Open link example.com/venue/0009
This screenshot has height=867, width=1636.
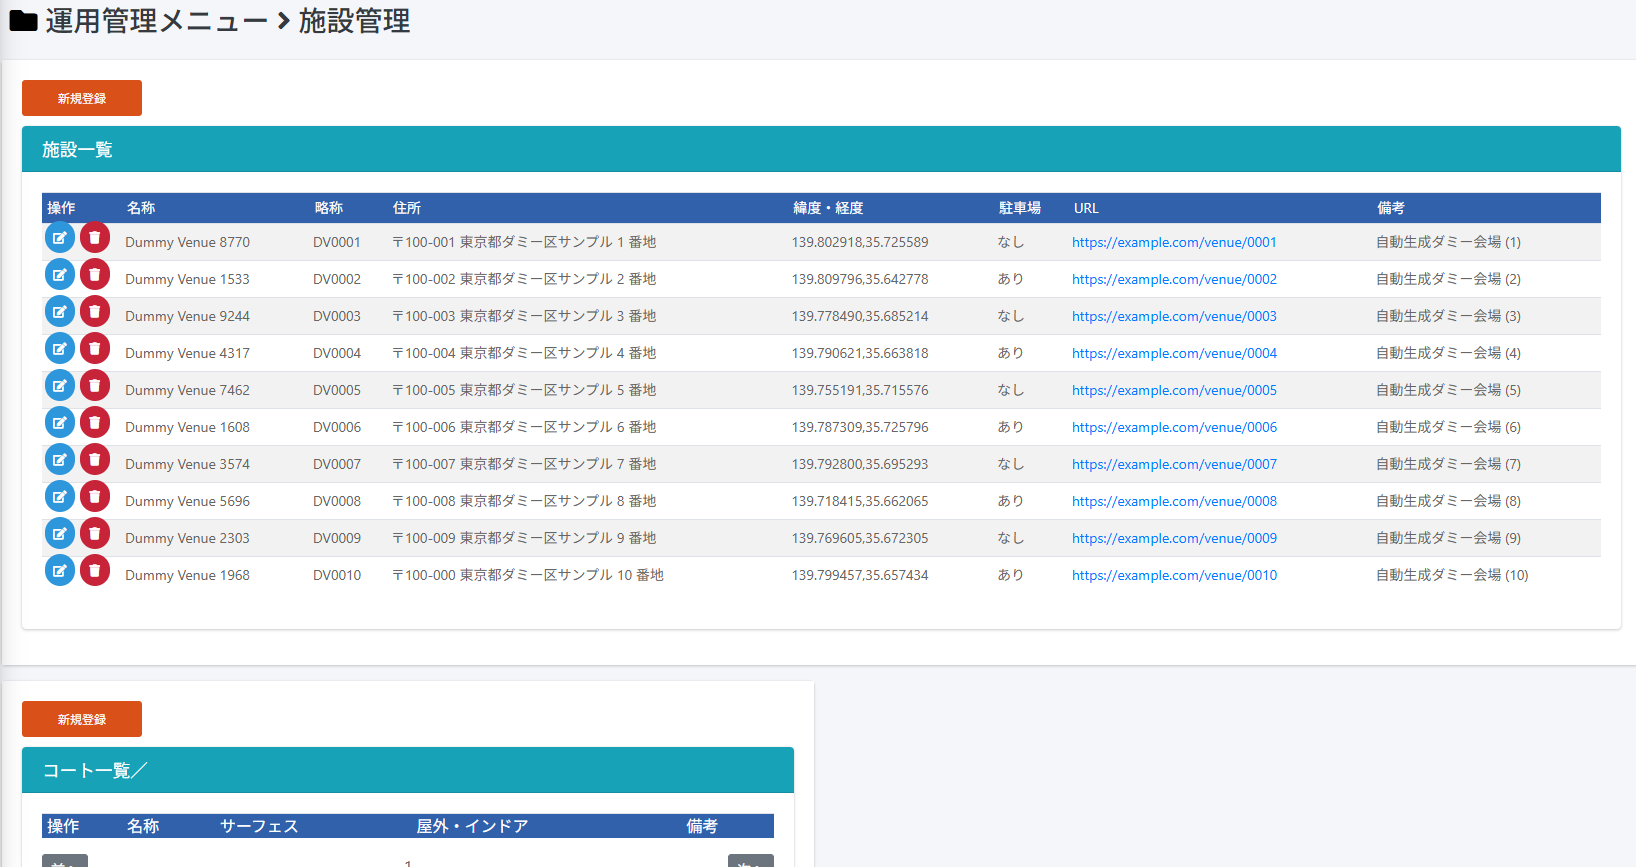pyautogui.click(x=1174, y=538)
